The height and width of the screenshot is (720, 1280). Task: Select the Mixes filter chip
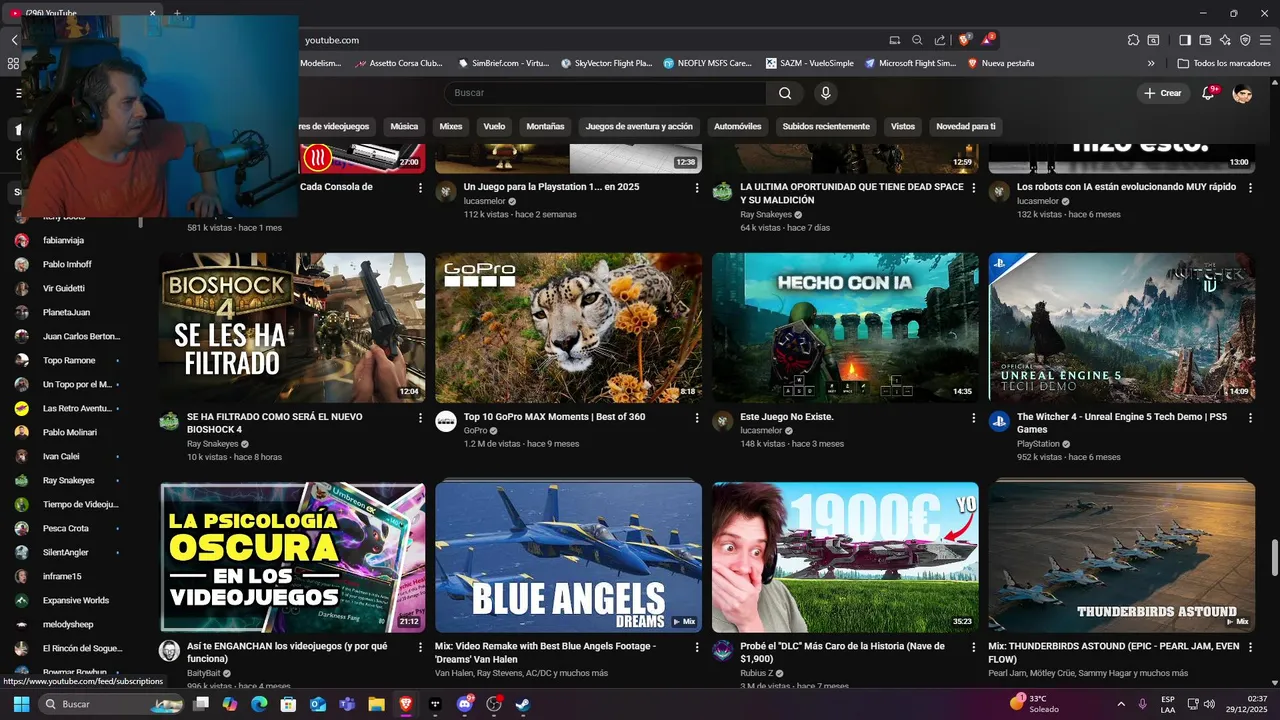pos(451,127)
